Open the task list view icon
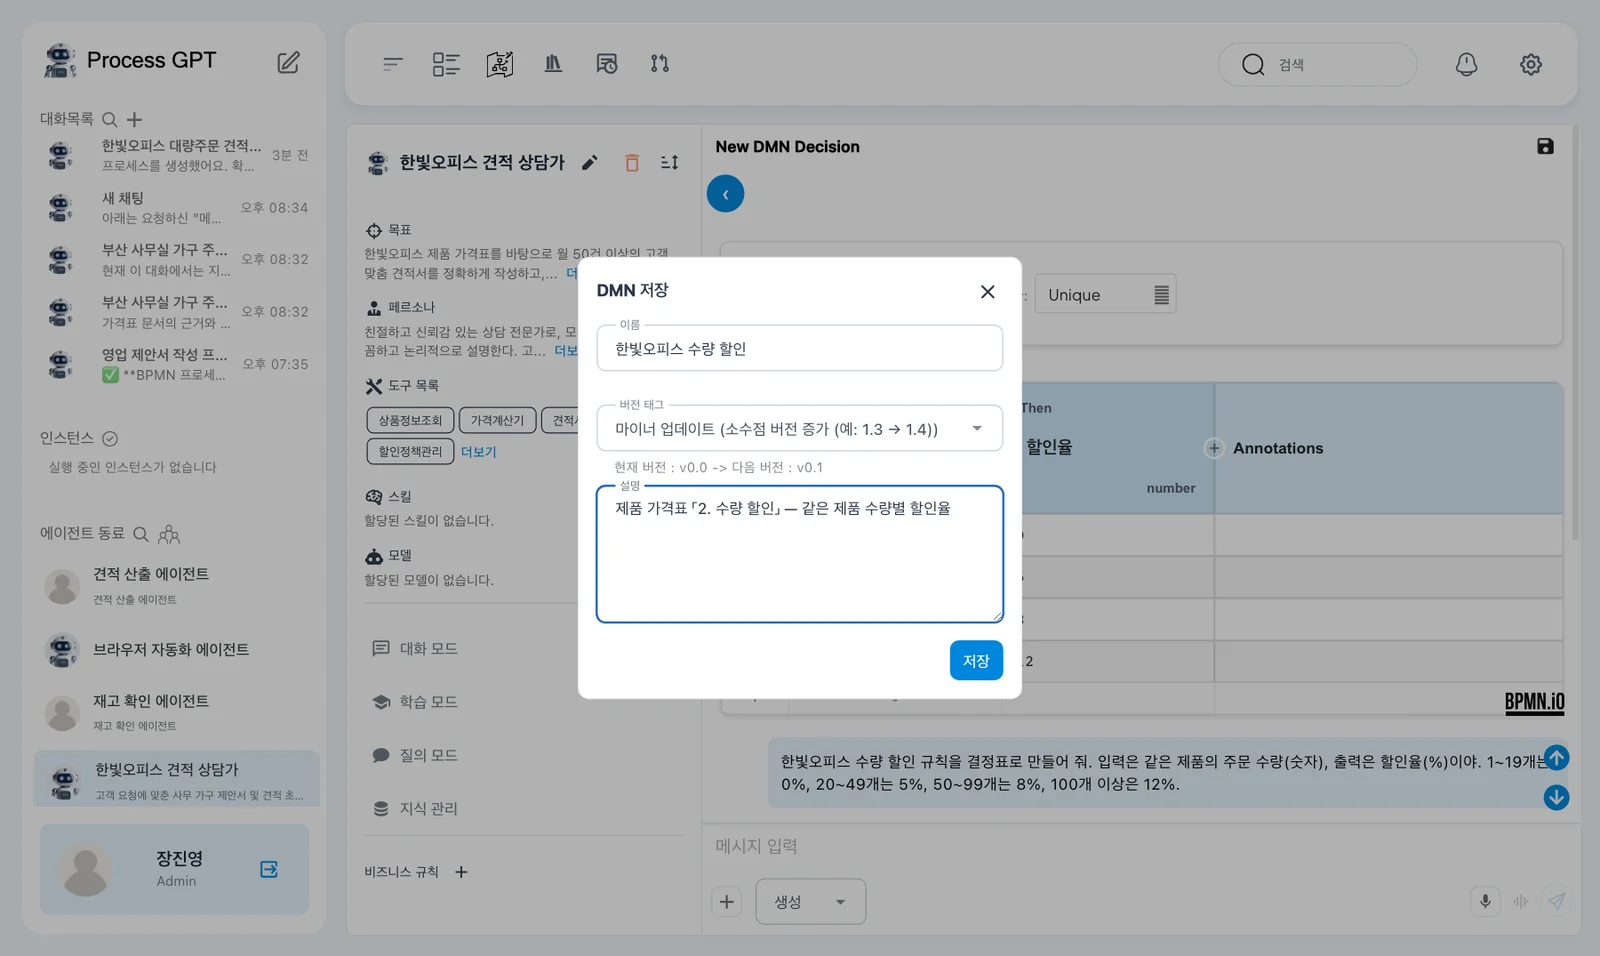The height and width of the screenshot is (956, 1600). 446,64
